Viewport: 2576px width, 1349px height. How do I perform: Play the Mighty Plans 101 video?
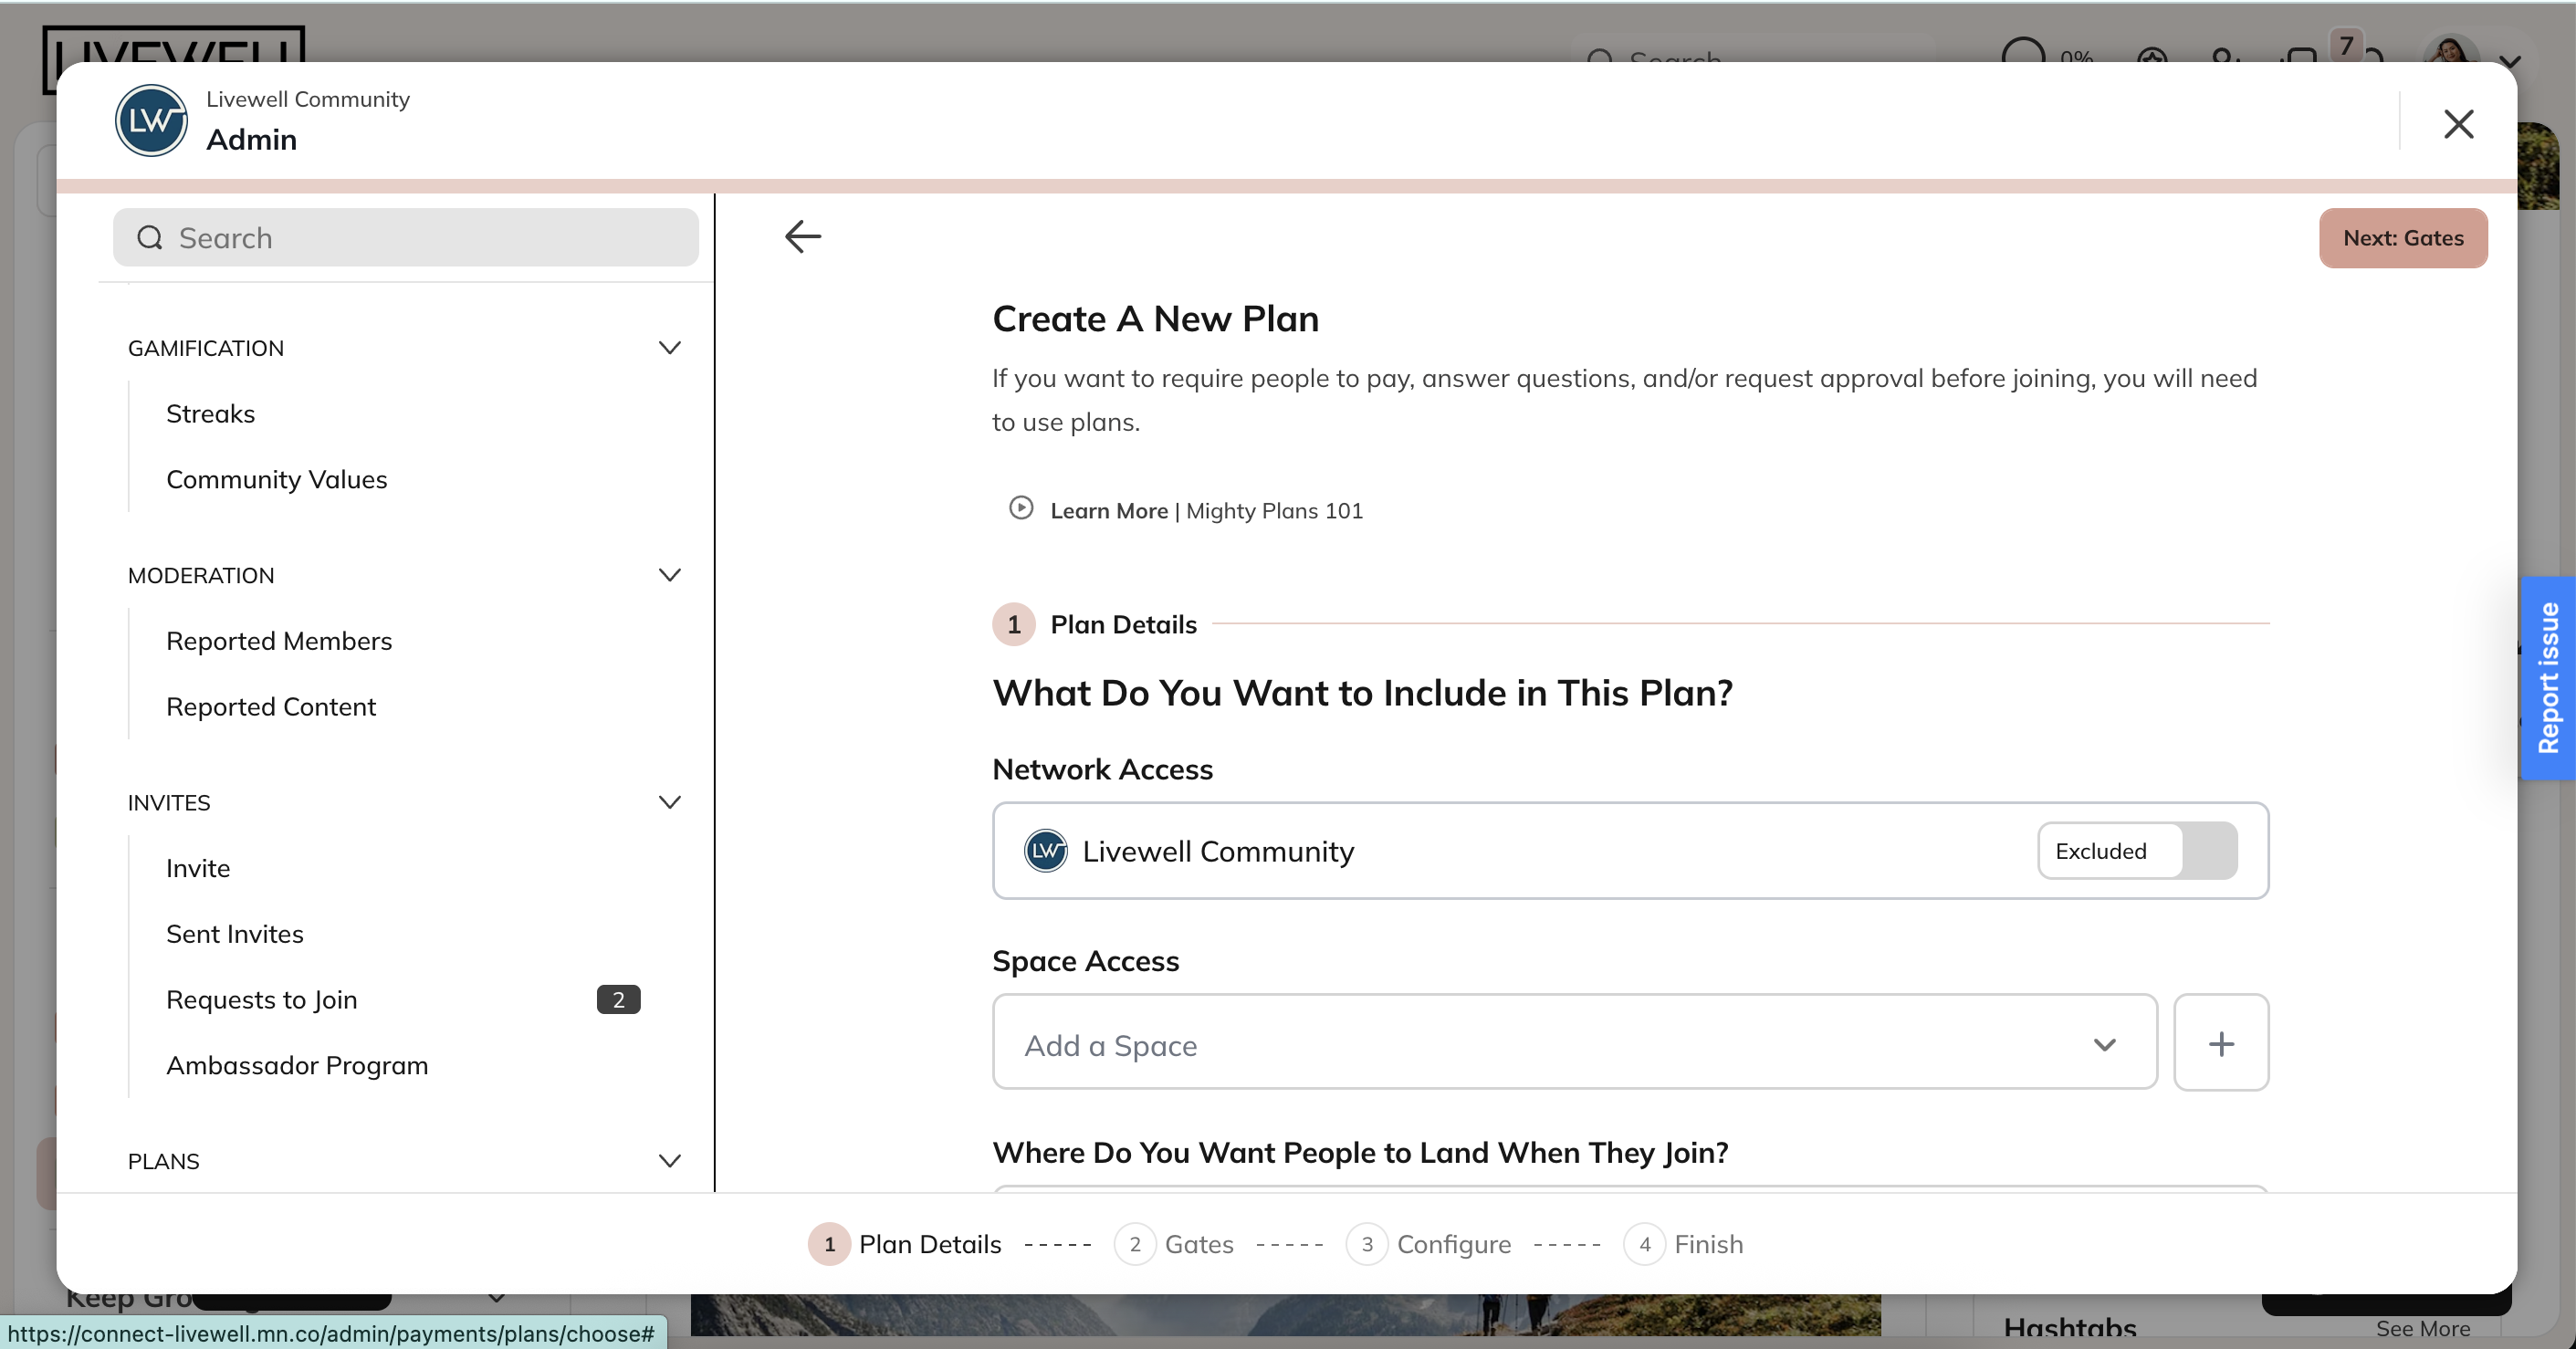(x=1020, y=509)
